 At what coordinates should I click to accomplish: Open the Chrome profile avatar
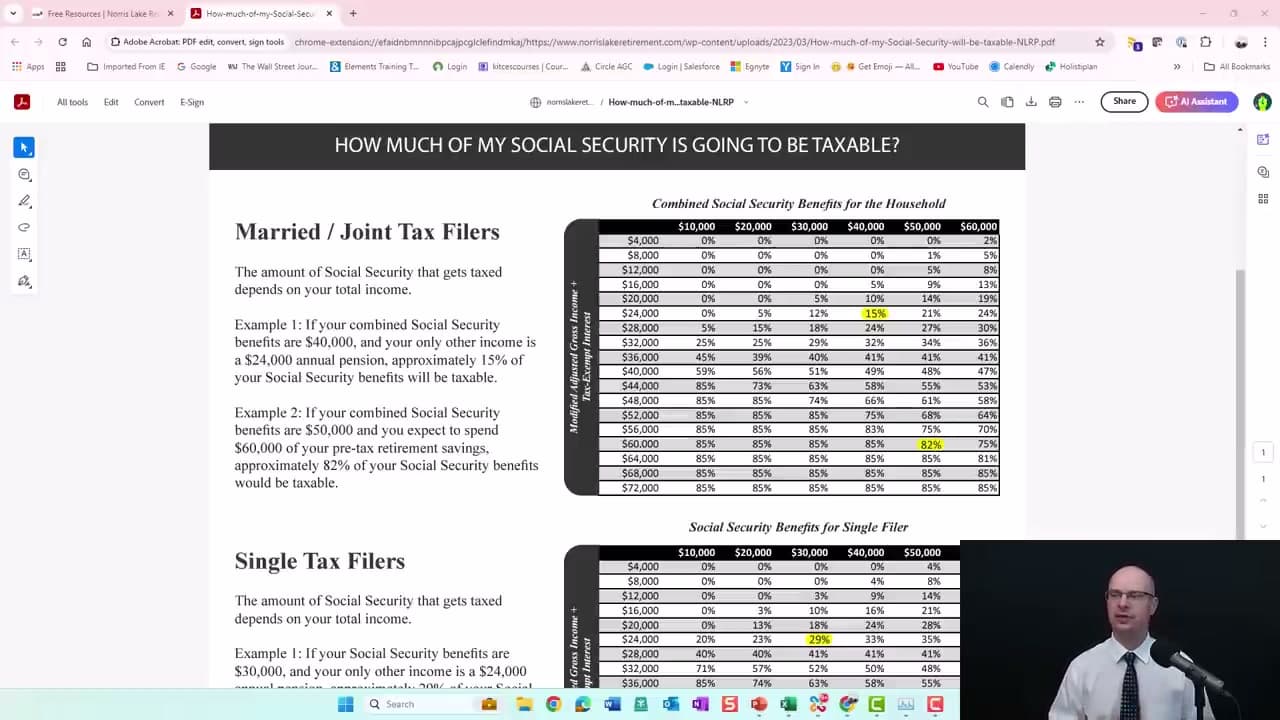tap(1241, 42)
